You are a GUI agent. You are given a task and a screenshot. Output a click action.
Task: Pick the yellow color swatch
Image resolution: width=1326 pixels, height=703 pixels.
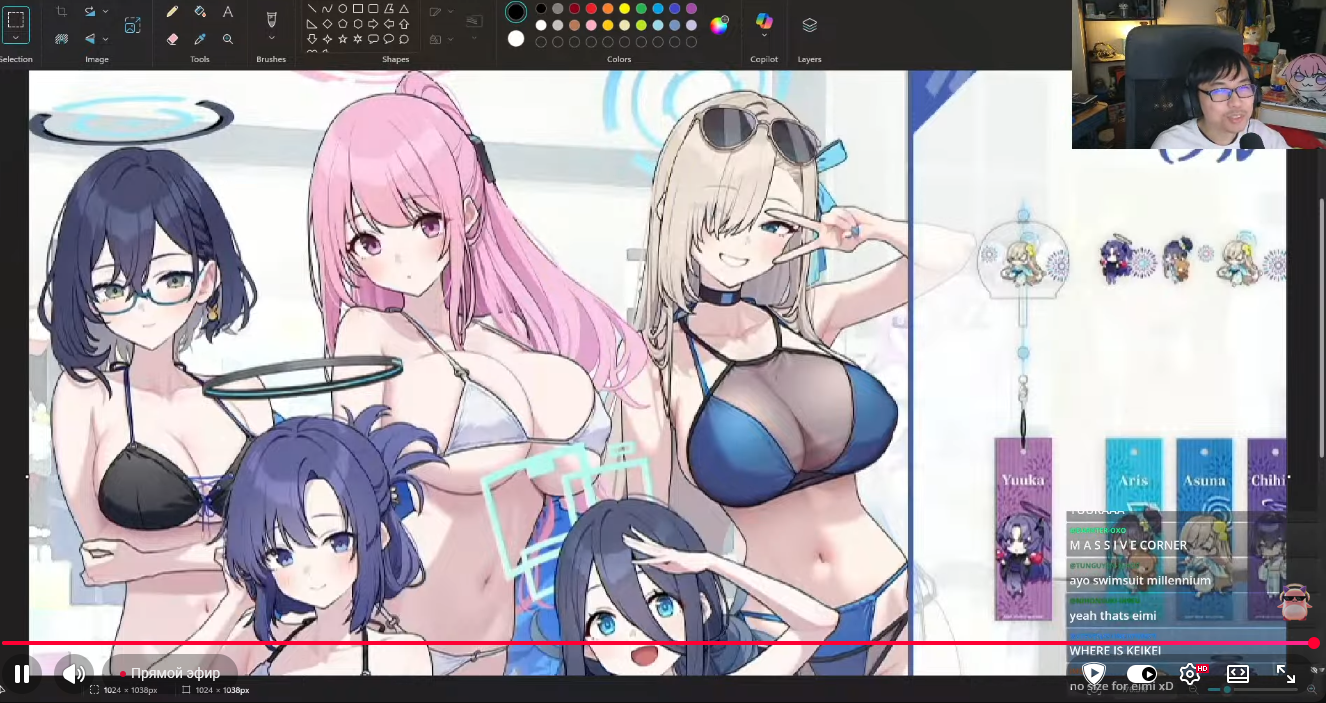click(x=624, y=9)
